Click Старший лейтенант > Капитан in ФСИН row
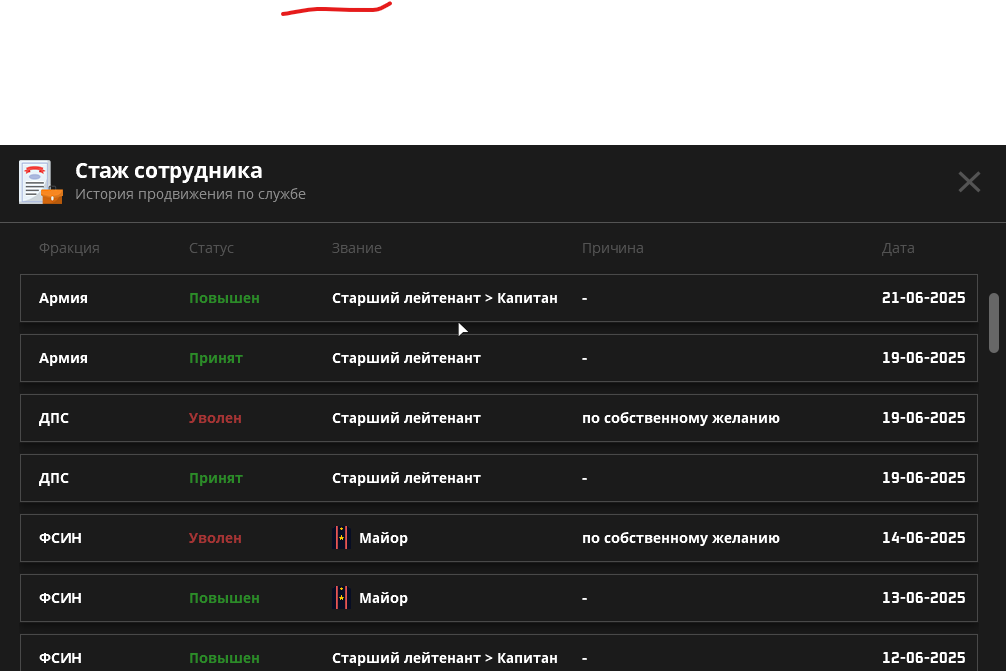This screenshot has width=1006, height=671. coord(445,658)
